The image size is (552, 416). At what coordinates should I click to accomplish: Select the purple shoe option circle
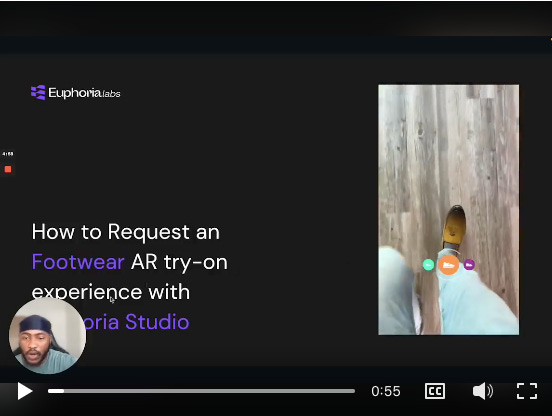tap(469, 264)
